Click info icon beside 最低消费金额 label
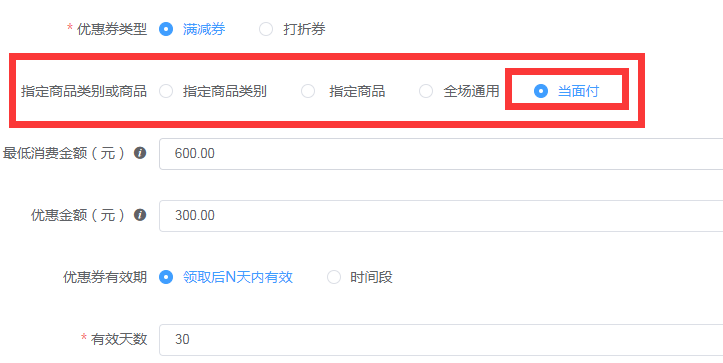 click(140, 153)
